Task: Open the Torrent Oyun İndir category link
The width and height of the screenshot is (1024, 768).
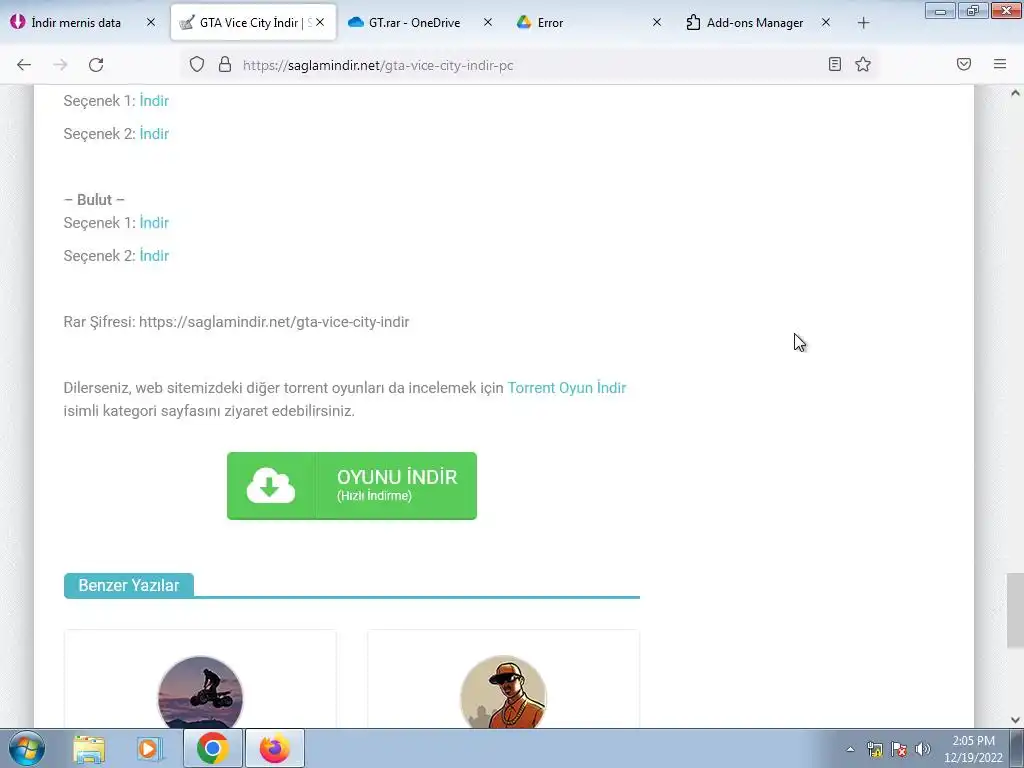Action: click(x=567, y=388)
